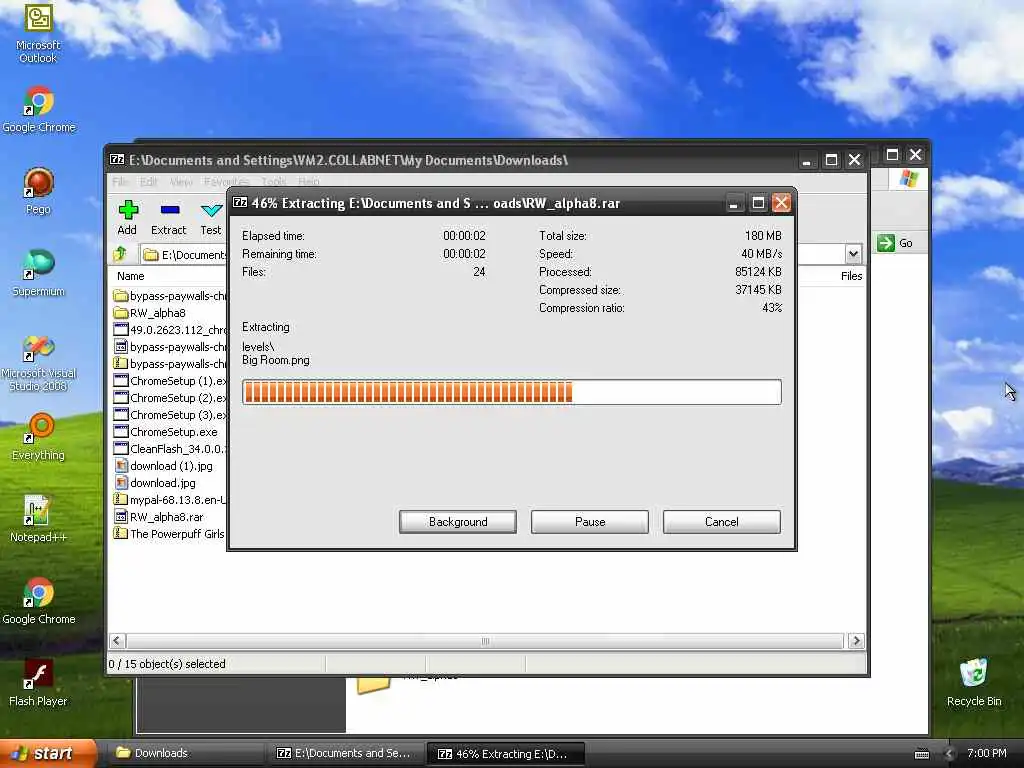This screenshot has width=1024, height=768.
Task: Open Supermium desktop shortcut
Action: [38, 274]
